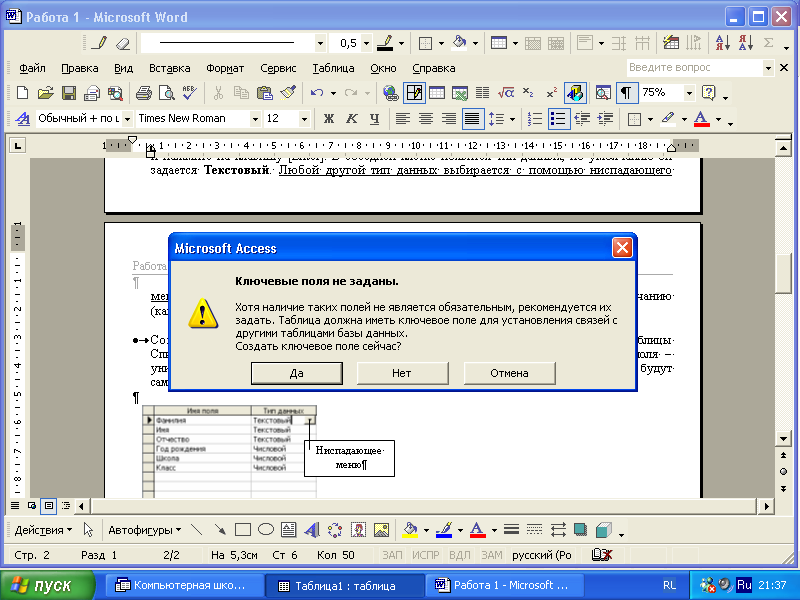The image size is (800, 600).
Task: Click the Undo arrow icon
Action: tap(317, 93)
